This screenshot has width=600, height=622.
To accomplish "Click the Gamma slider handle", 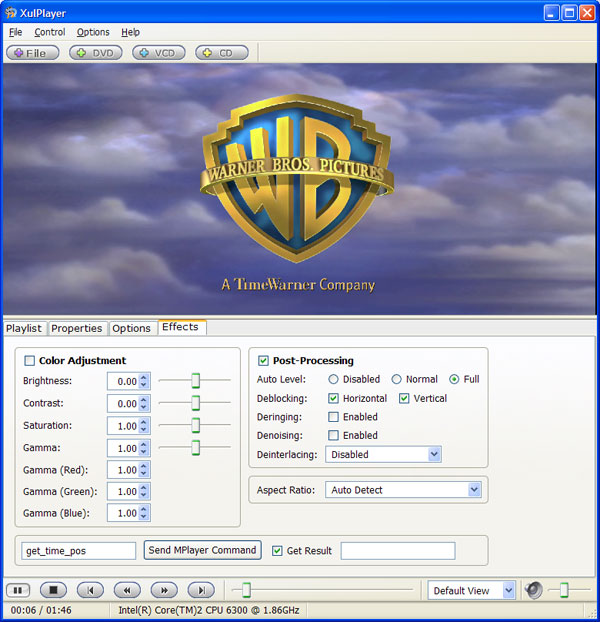I will (196, 447).
